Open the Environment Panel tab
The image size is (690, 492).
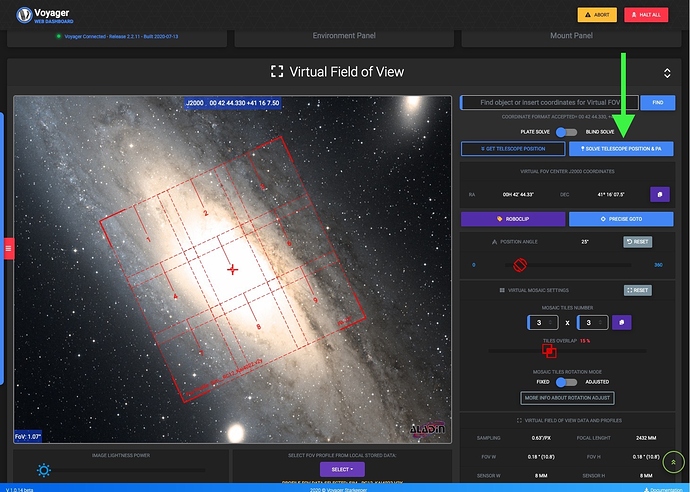click(x=344, y=36)
